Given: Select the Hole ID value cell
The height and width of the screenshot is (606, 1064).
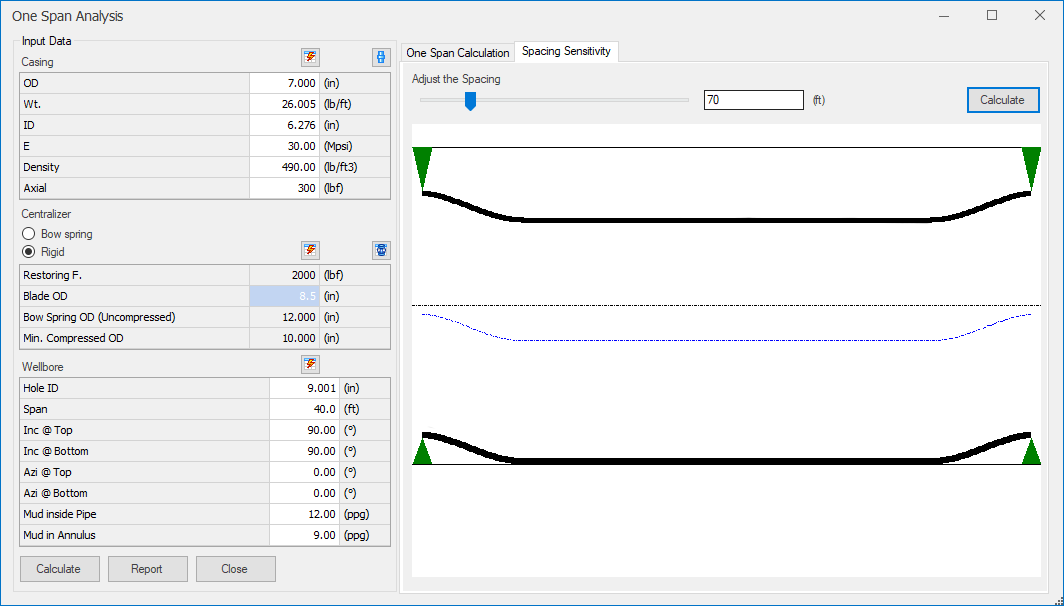Looking at the screenshot, I should (304, 388).
